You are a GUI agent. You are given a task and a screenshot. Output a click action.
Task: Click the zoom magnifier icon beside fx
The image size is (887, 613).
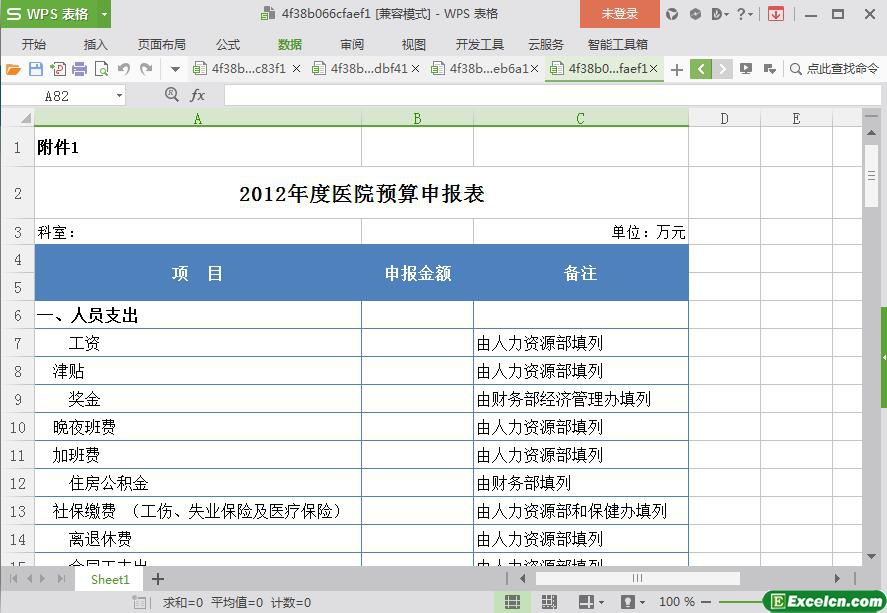tap(171, 94)
